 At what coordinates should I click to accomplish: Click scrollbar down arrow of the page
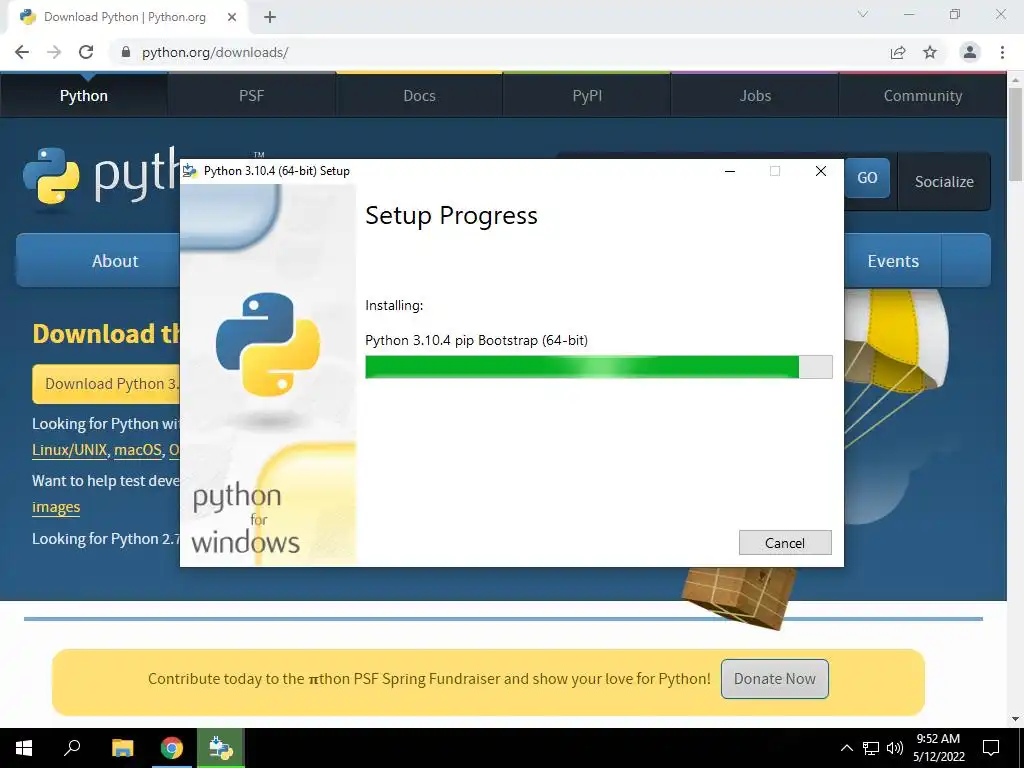pyautogui.click(x=1015, y=719)
